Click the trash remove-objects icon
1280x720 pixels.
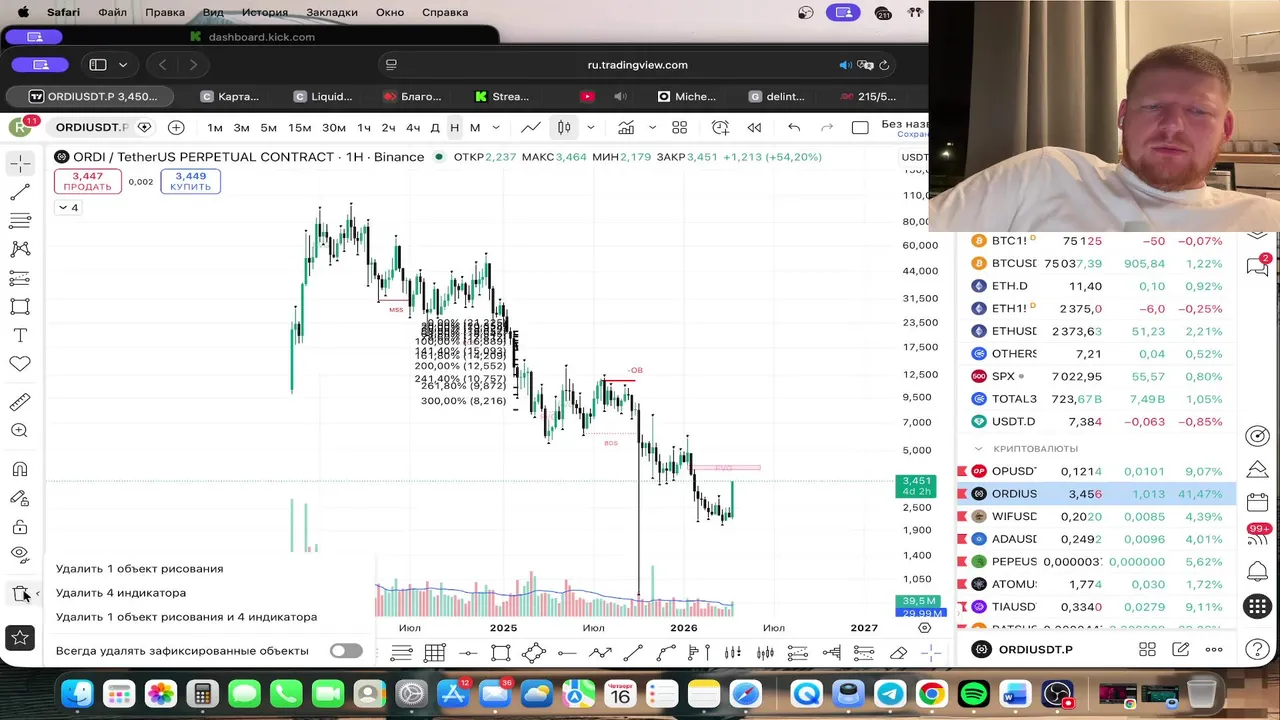point(20,594)
